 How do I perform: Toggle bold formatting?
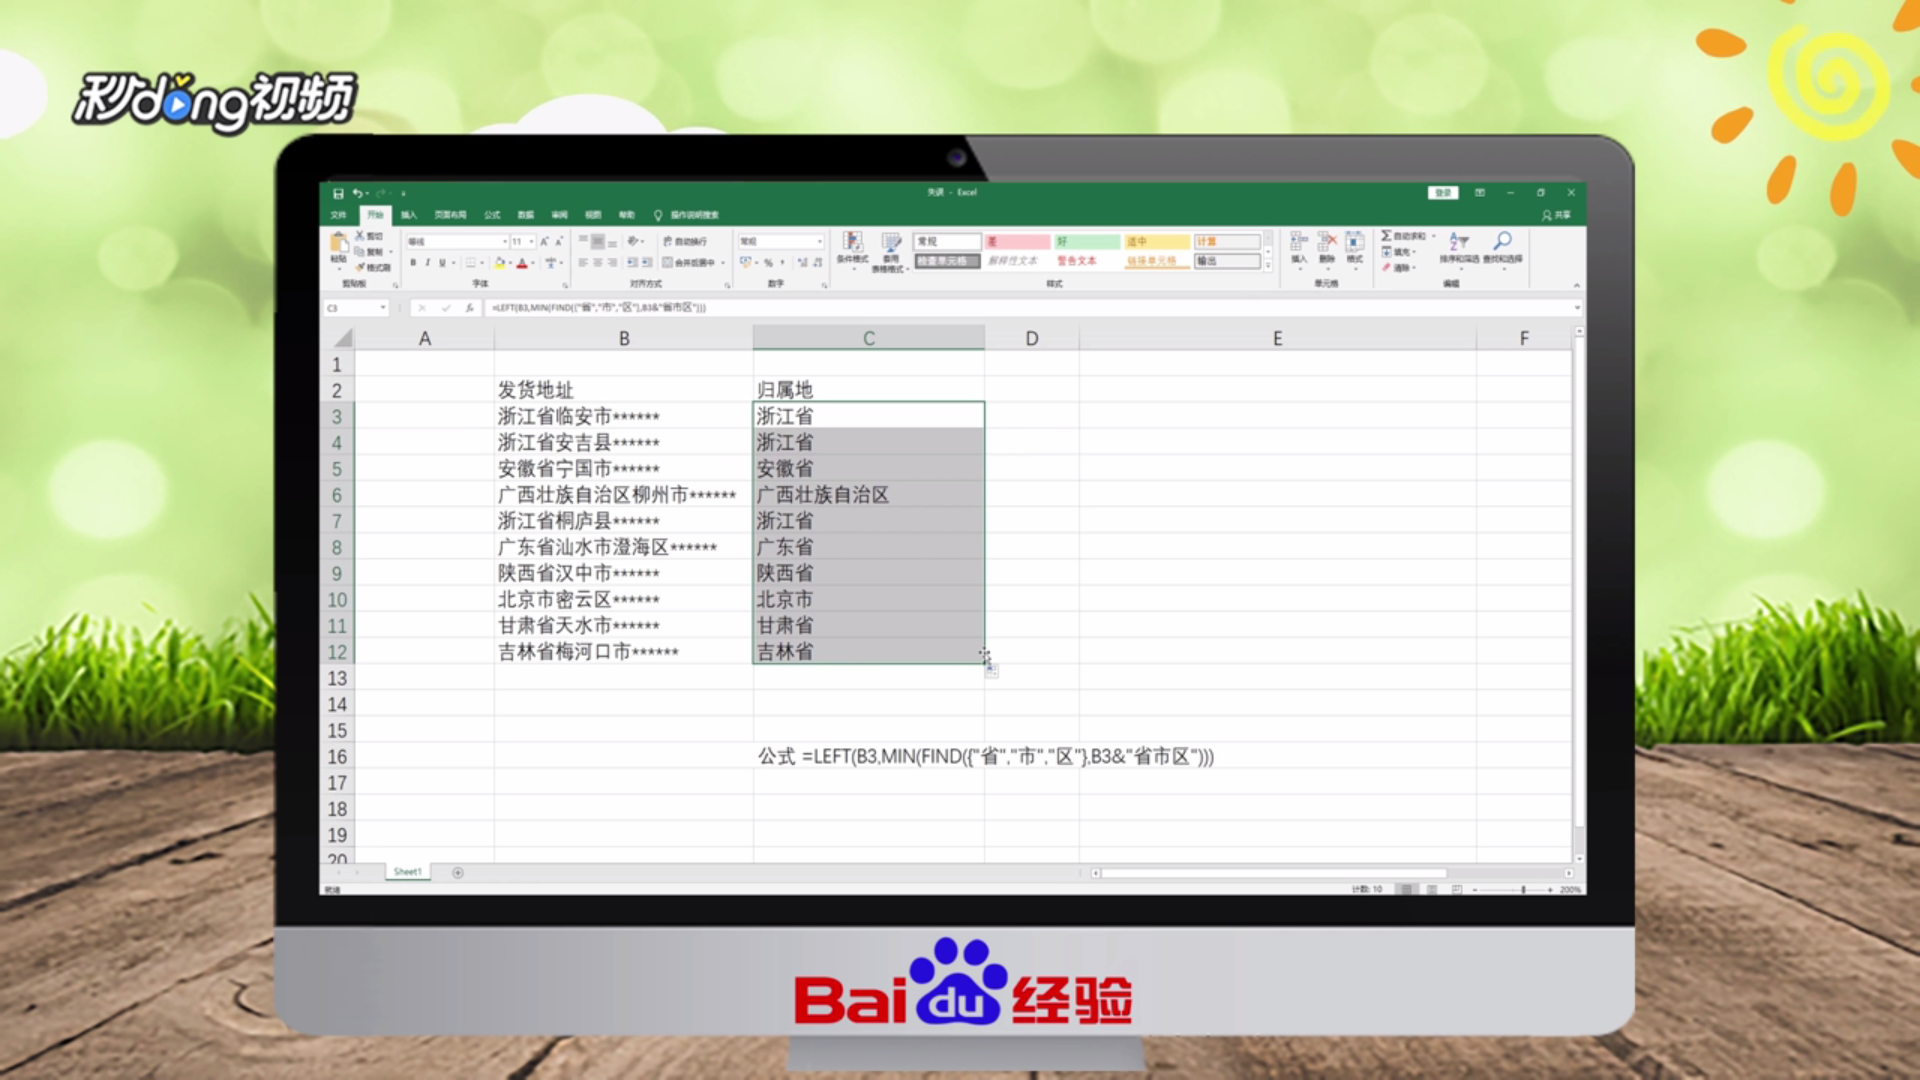pos(413,263)
